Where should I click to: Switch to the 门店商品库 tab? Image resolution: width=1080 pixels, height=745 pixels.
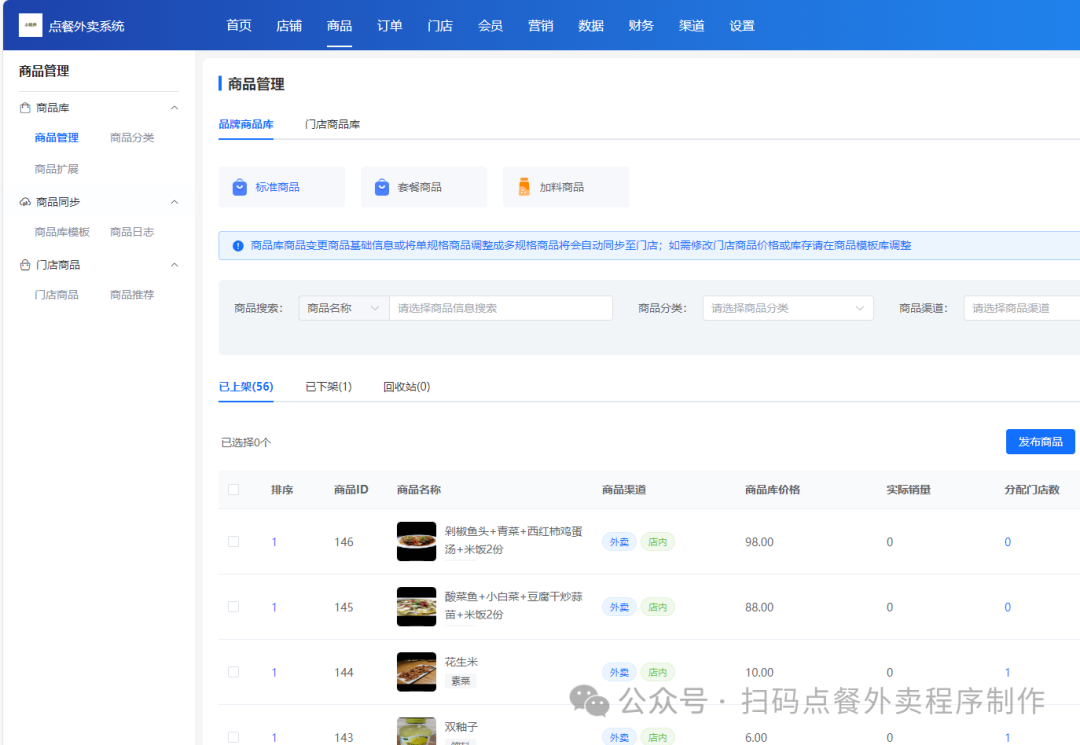(x=332, y=125)
